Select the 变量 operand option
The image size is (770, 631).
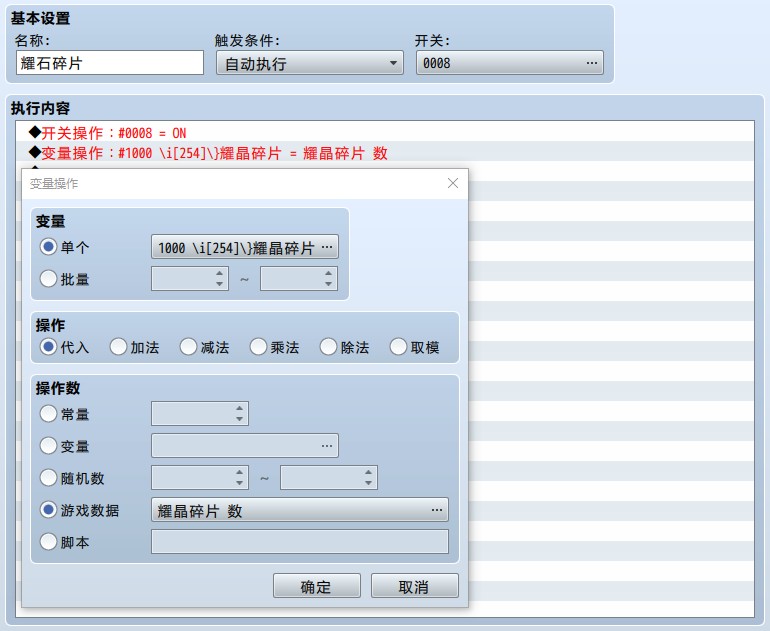(x=48, y=445)
